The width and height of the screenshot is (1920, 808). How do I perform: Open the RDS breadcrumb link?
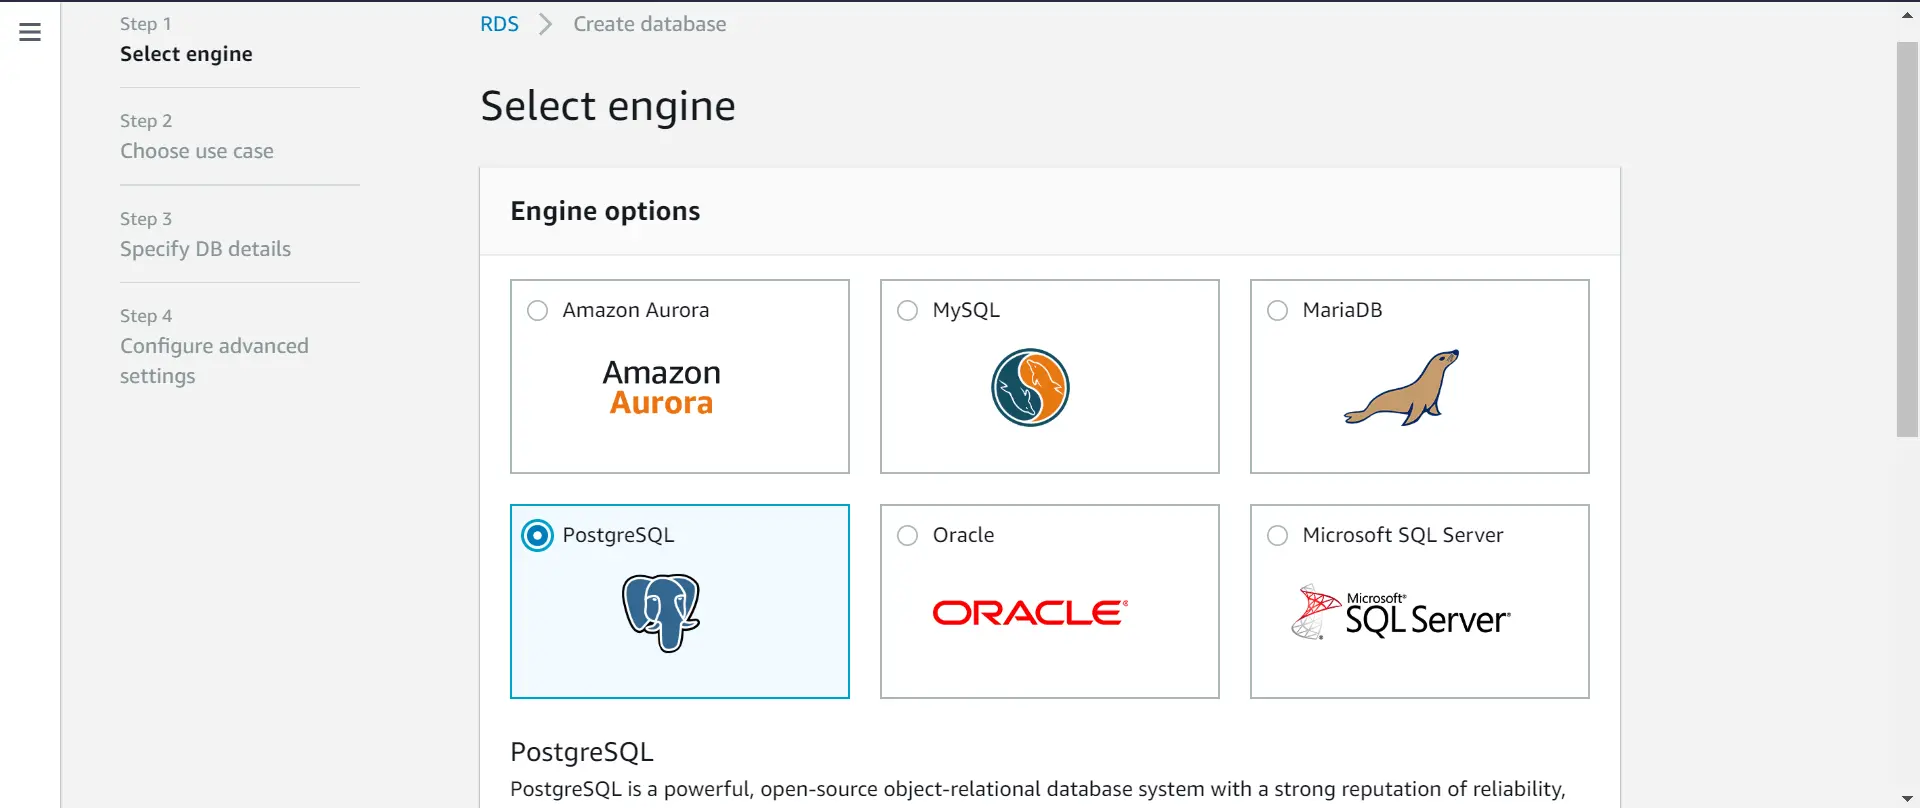pos(499,24)
